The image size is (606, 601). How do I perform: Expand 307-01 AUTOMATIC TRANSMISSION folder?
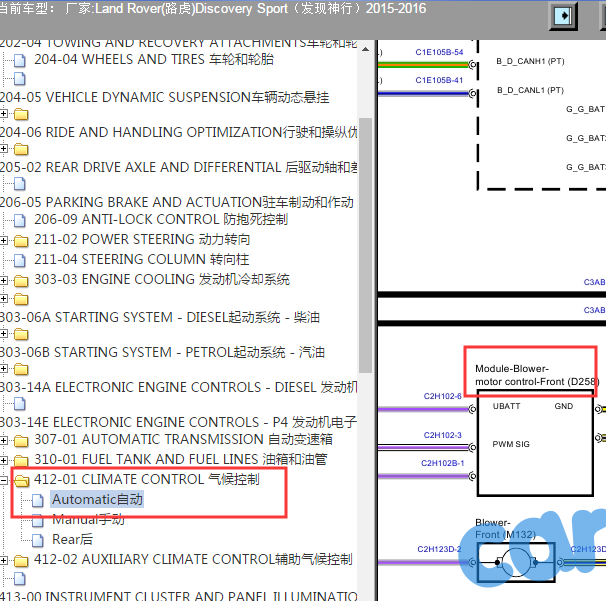3,440
